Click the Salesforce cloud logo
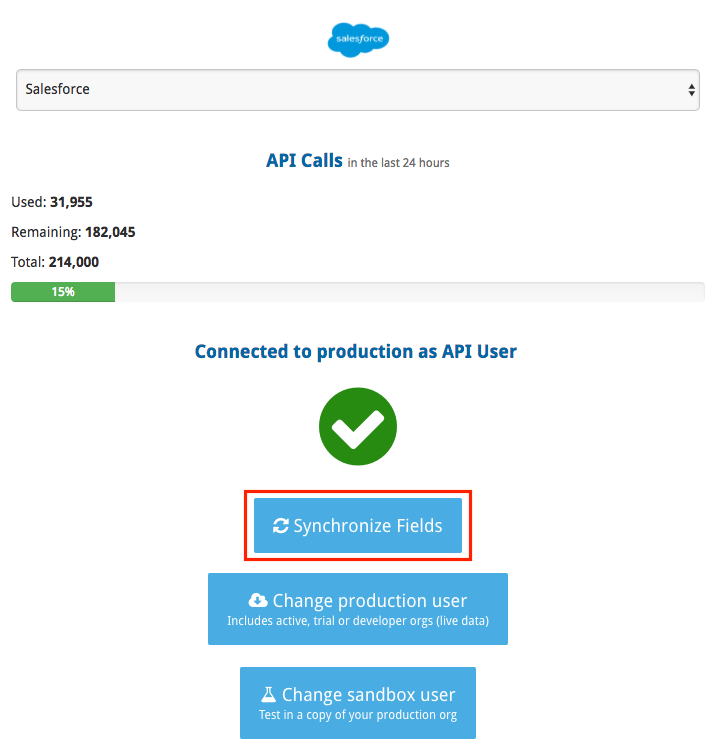This screenshot has width=711, height=751. pos(358,39)
